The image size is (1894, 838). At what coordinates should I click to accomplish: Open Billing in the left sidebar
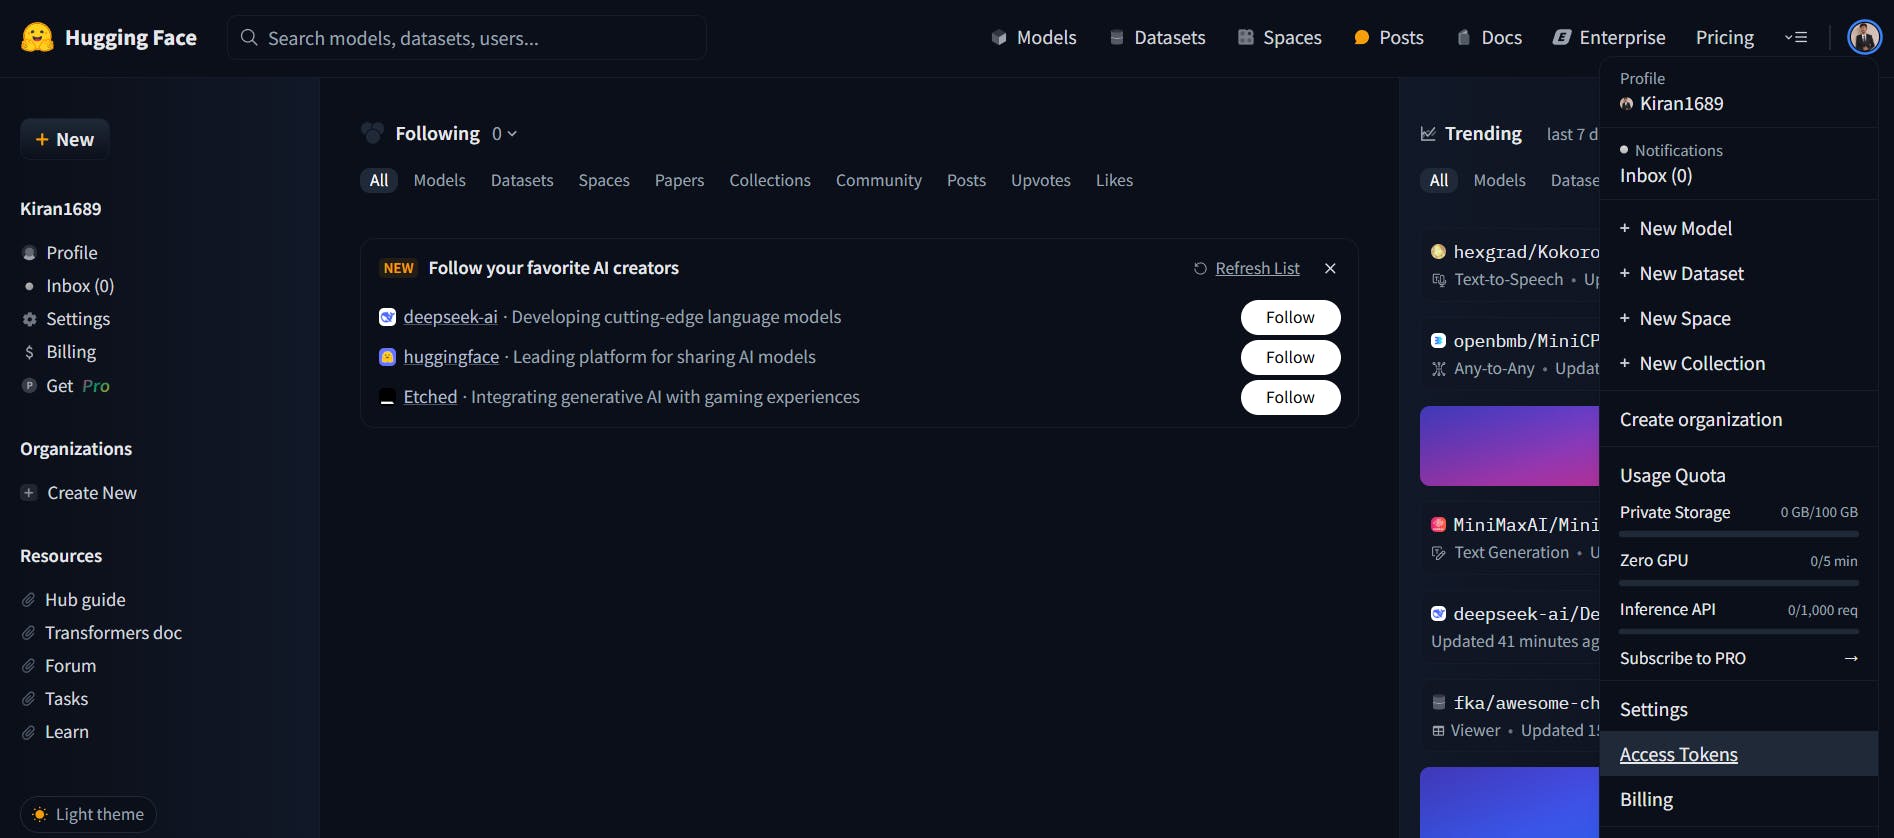tap(59, 352)
